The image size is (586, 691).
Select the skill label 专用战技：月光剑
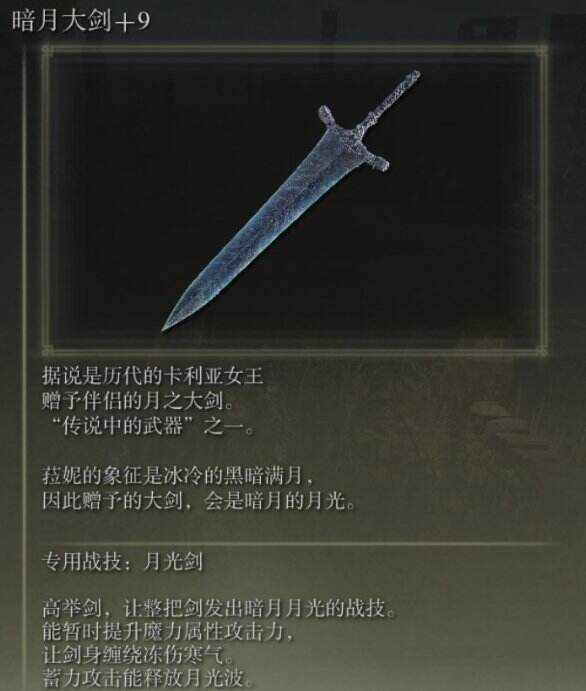pyautogui.click(x=122, y=562)
